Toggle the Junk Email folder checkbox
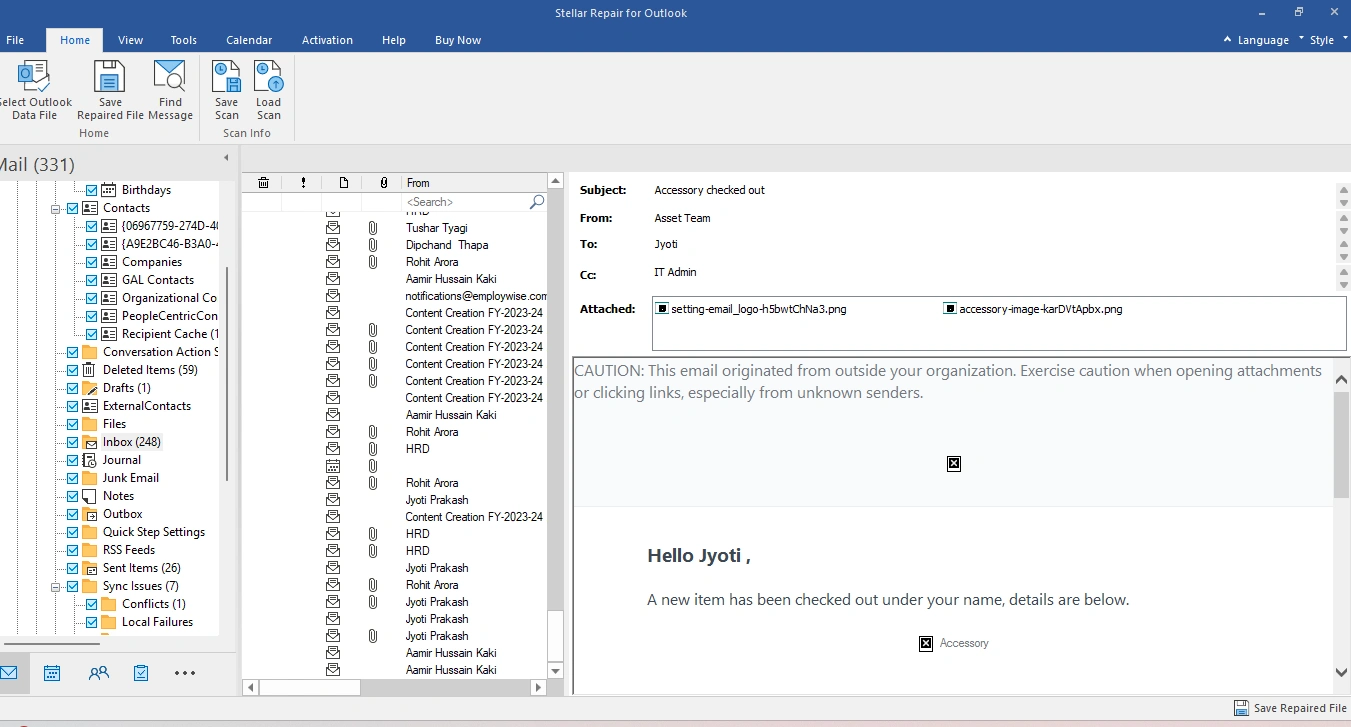The height and width of the screenshot is (727, 1351). click(73, 478)
